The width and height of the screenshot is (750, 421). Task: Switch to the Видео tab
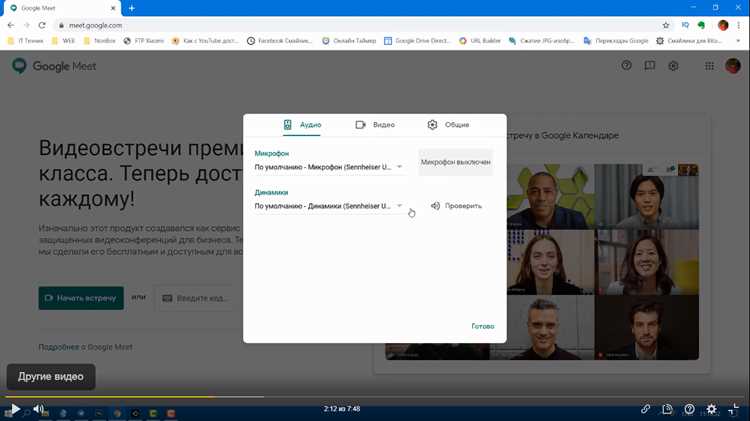coord(375,125)
